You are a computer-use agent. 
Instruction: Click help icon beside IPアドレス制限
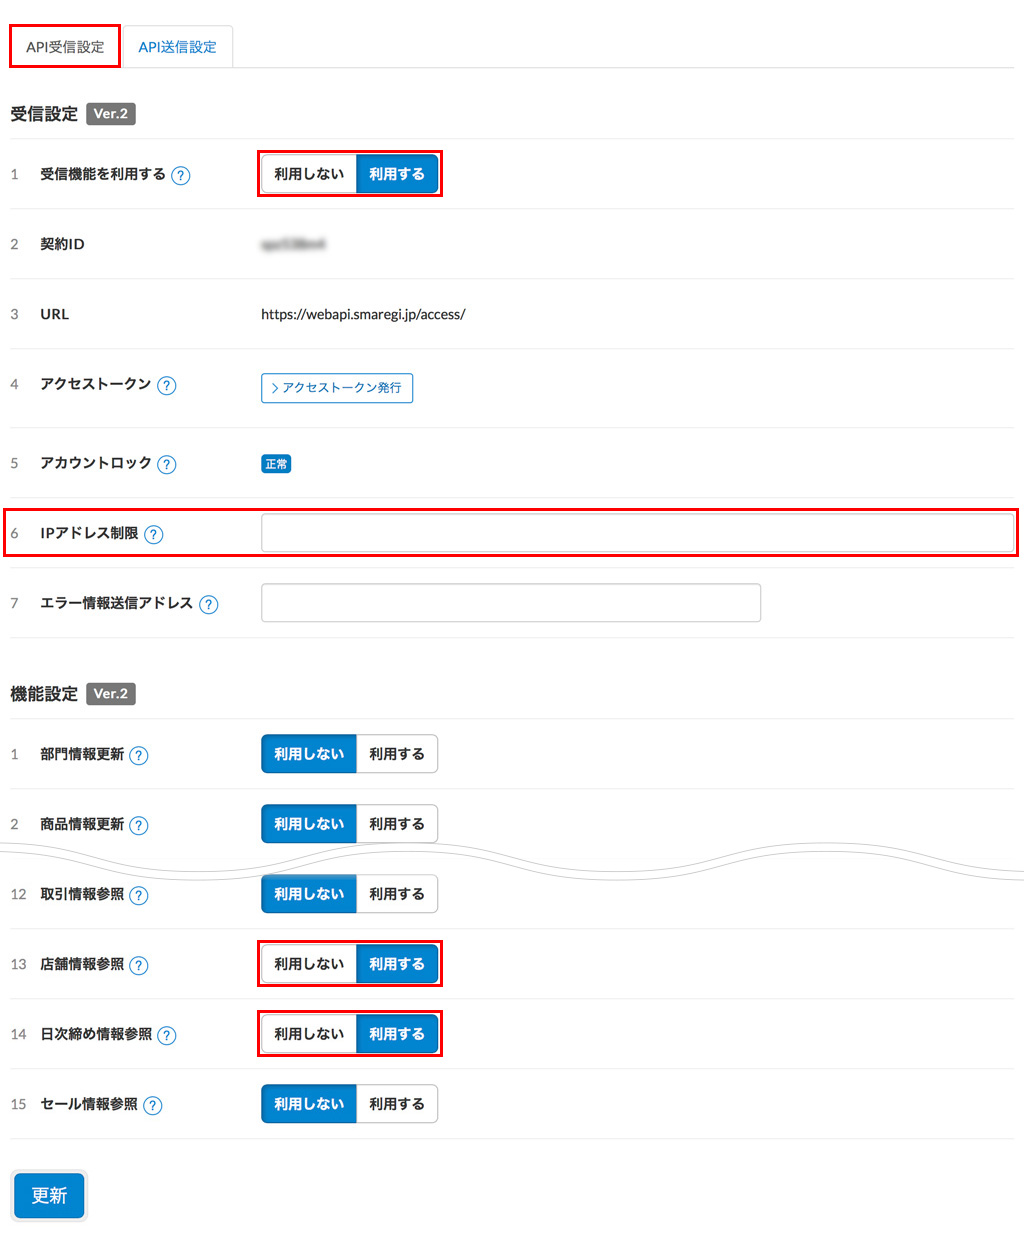point(154,534)
